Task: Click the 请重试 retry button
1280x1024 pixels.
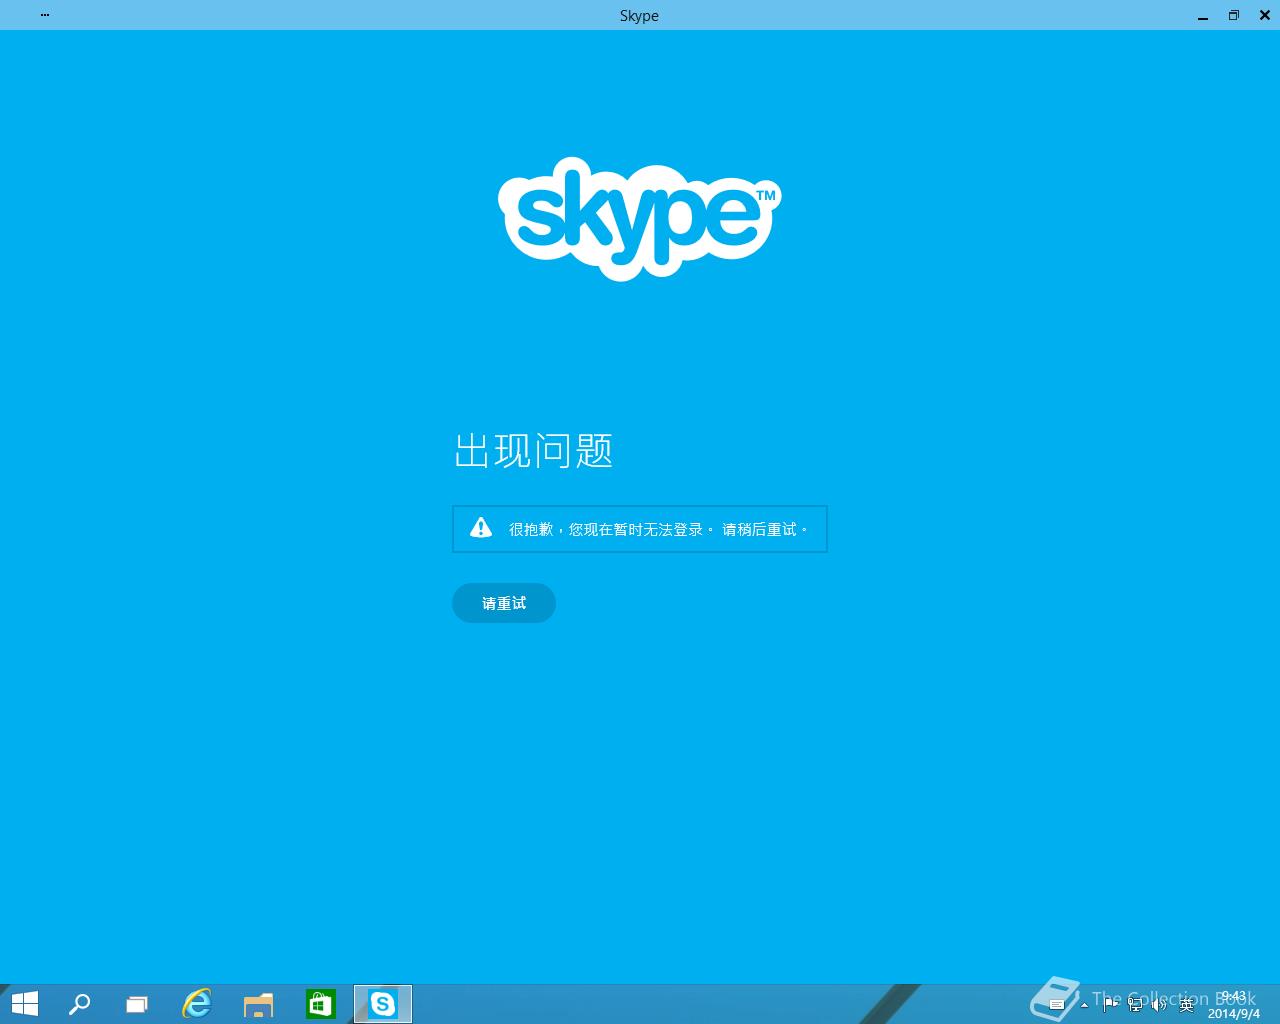Action: click(504, 603)
